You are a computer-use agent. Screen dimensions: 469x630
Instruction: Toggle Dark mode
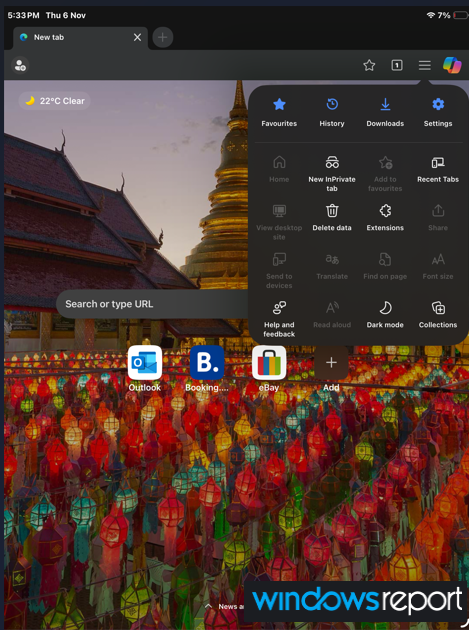[x=385, y=315]
